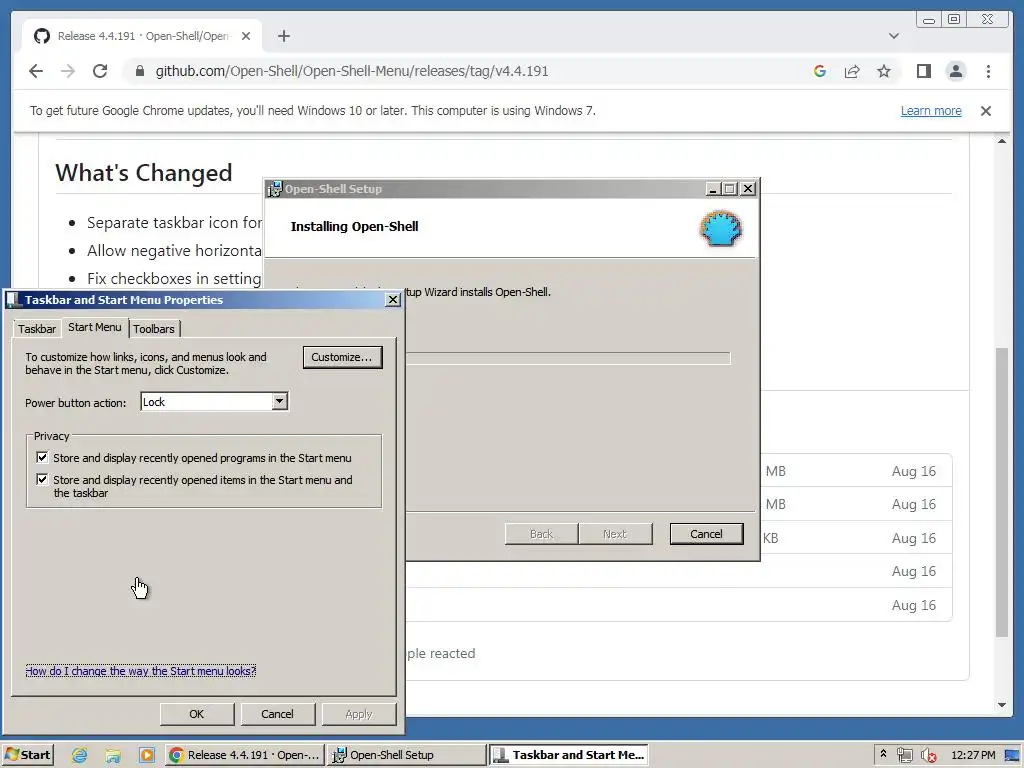Click the Start button
The height and width of the screenshot is (768, 1024).
(27, 755)
